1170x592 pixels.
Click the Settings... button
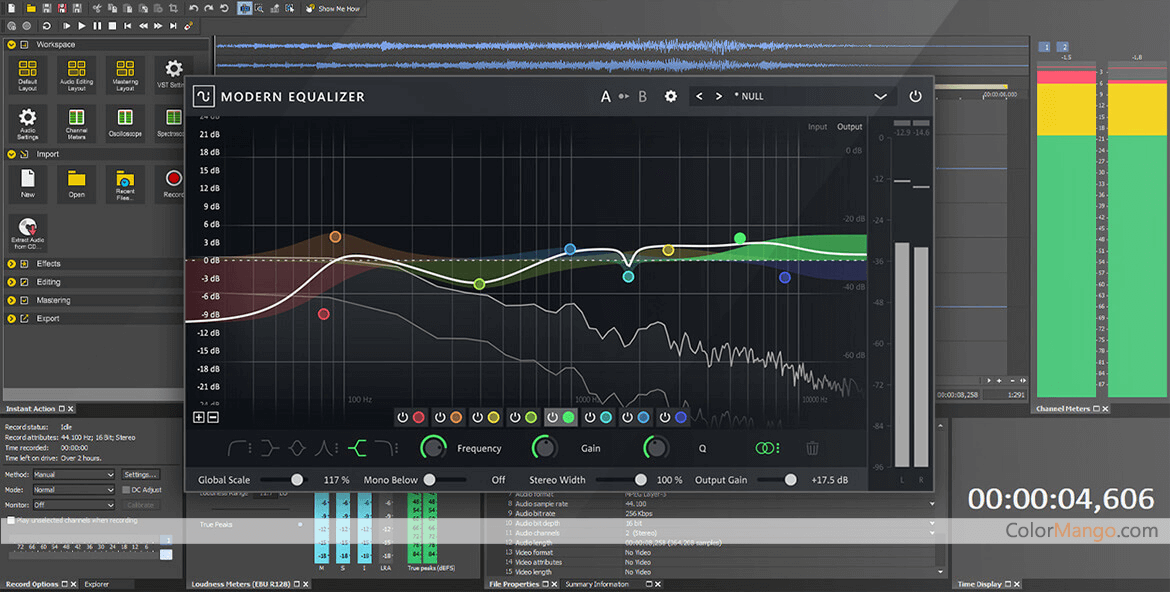pos(140,475)
